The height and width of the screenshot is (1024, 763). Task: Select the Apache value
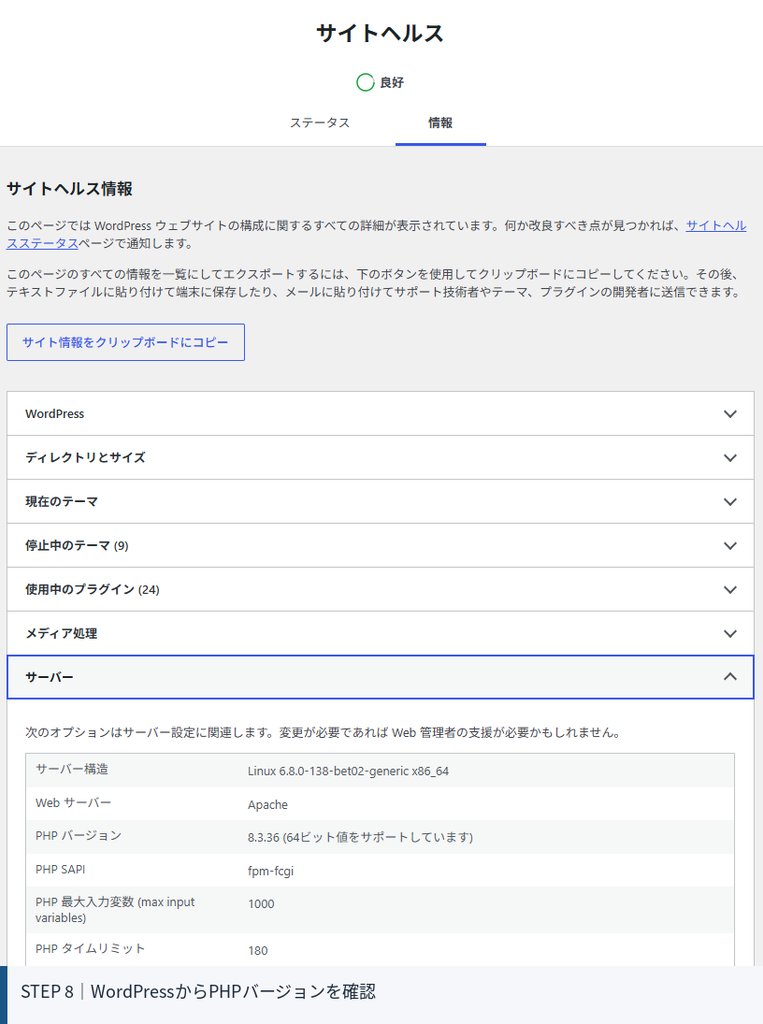coord(268,805)
